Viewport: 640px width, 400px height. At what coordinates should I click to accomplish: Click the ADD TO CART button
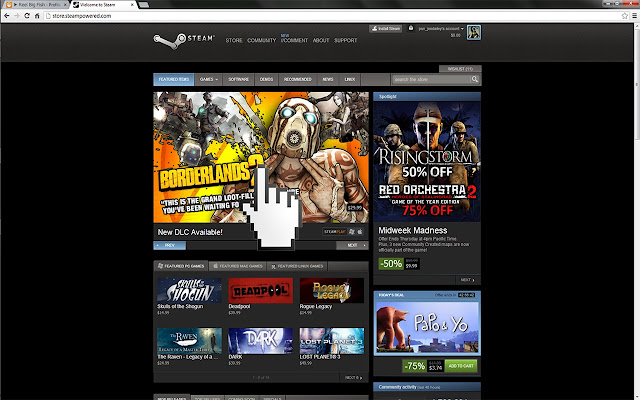[461, 366]
